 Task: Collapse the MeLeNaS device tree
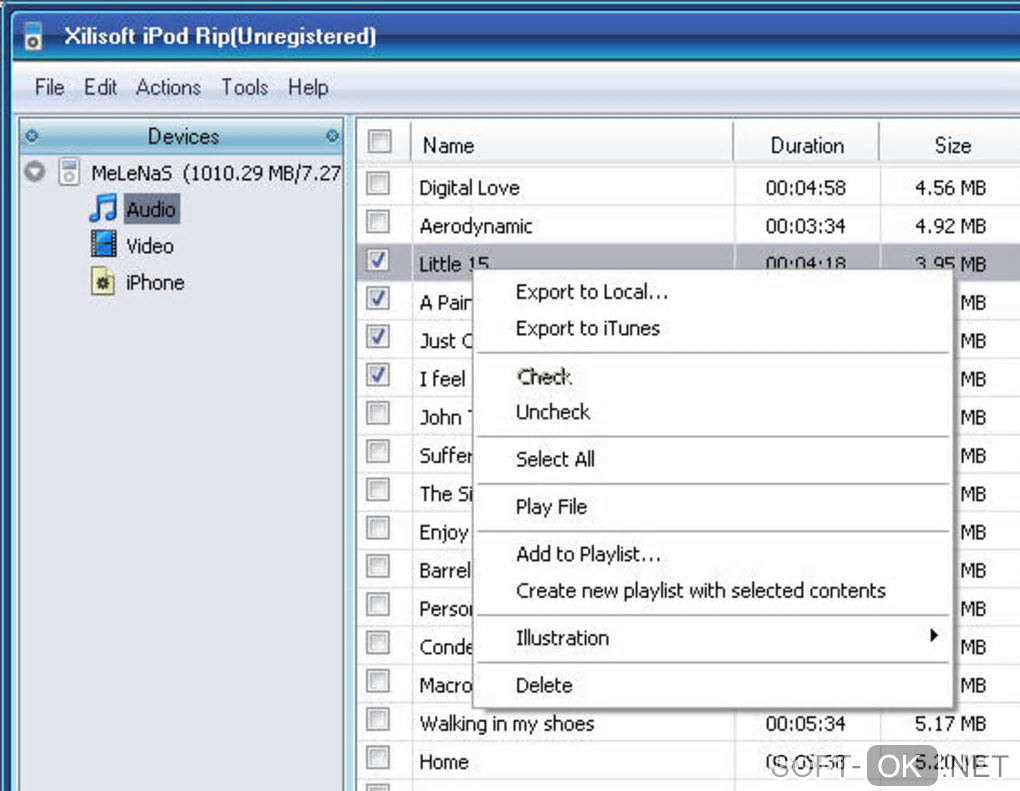point(35,172)
